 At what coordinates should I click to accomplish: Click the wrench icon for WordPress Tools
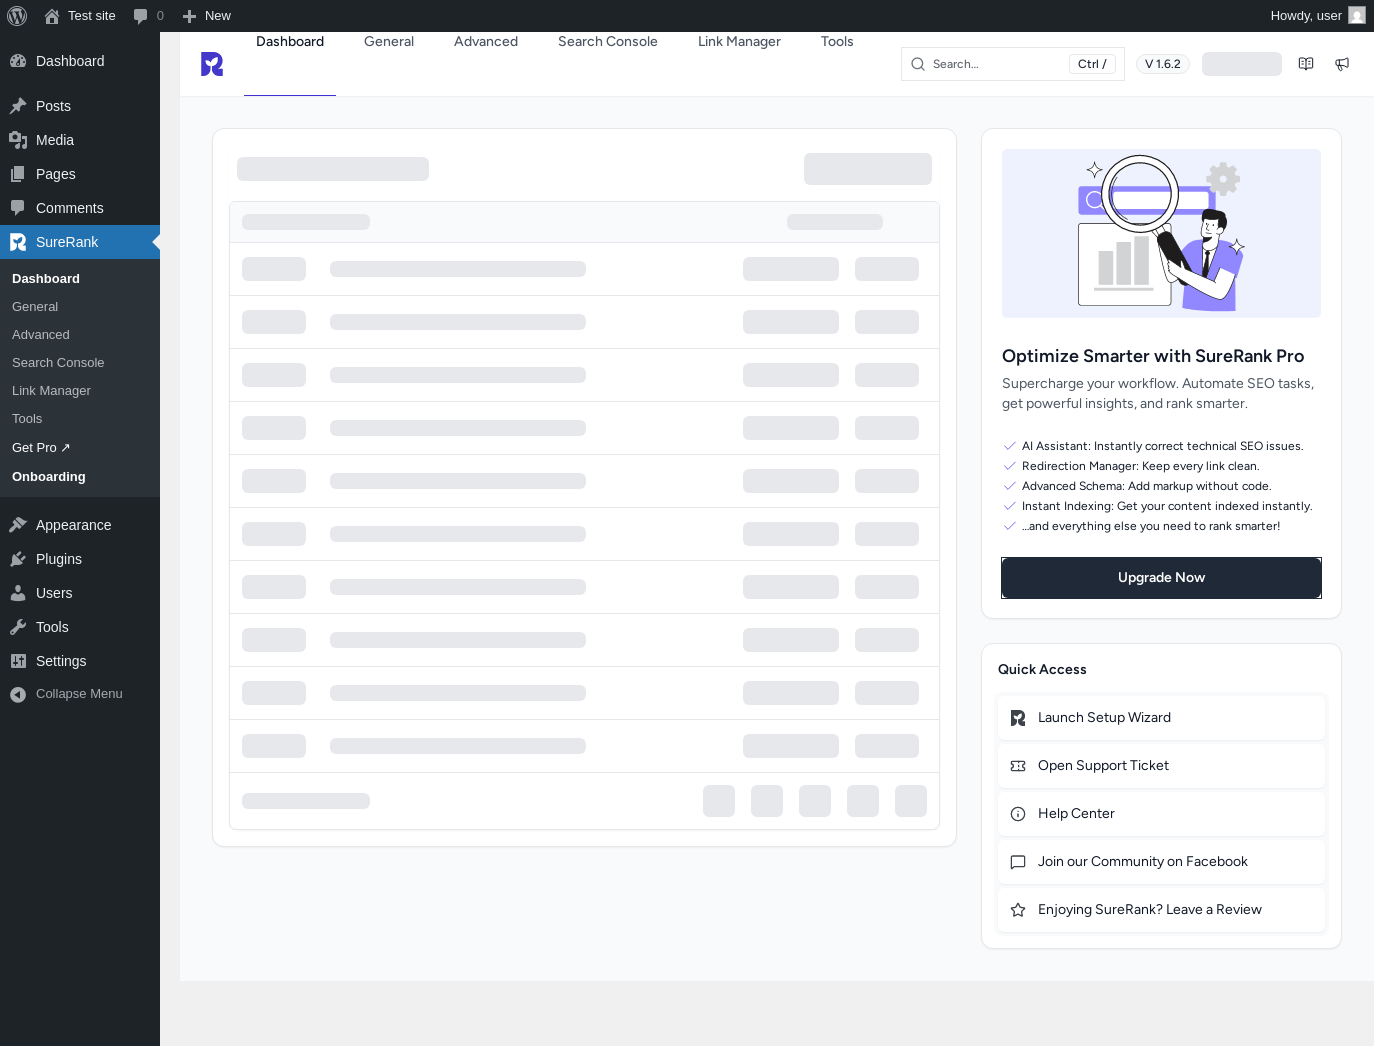[18, 627]
